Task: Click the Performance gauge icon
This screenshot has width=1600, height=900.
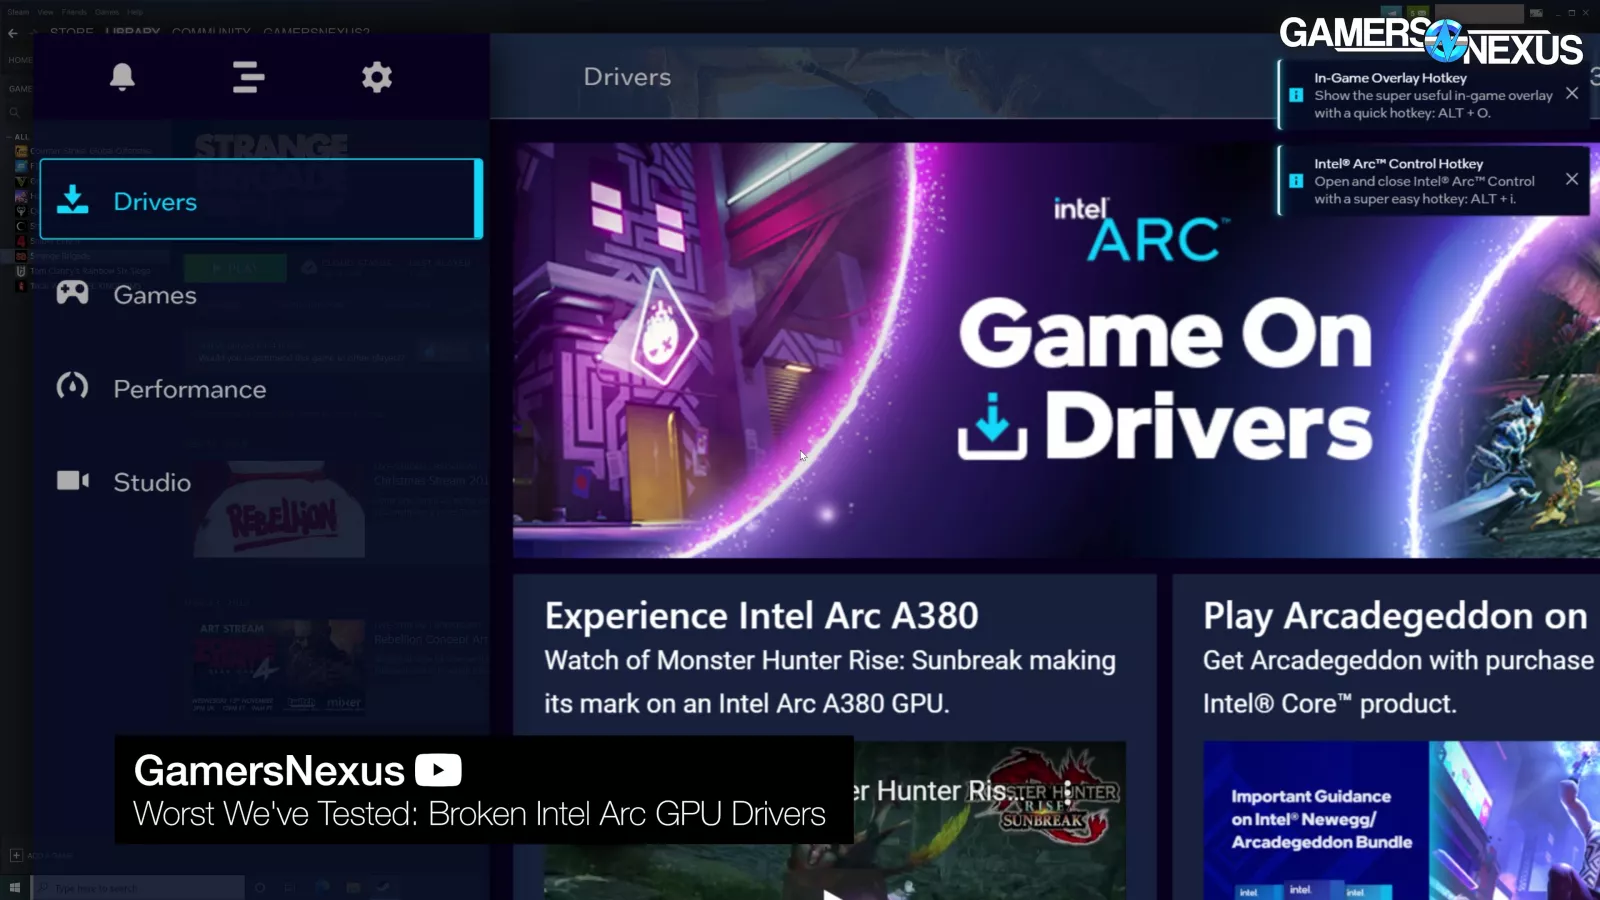Action: pos(72,387)
